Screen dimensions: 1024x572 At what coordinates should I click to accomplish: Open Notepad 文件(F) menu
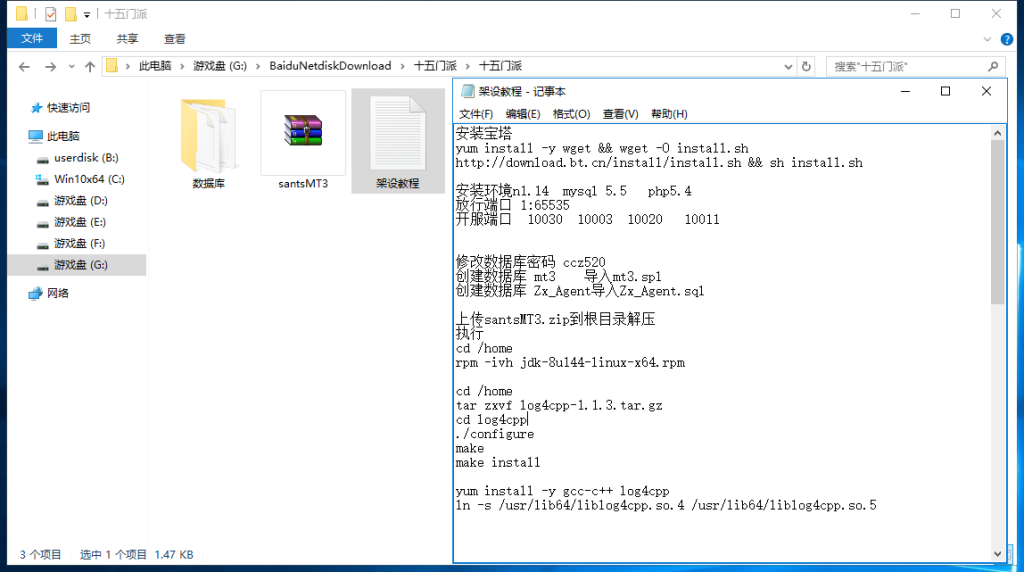click(x=475, y=114)
